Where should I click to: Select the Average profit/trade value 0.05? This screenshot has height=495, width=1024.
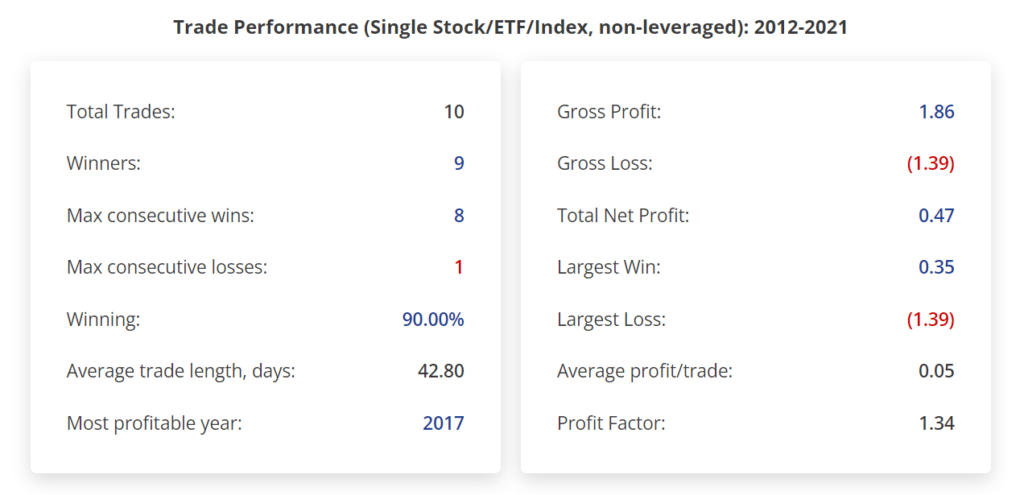click(x=937, y=372)
